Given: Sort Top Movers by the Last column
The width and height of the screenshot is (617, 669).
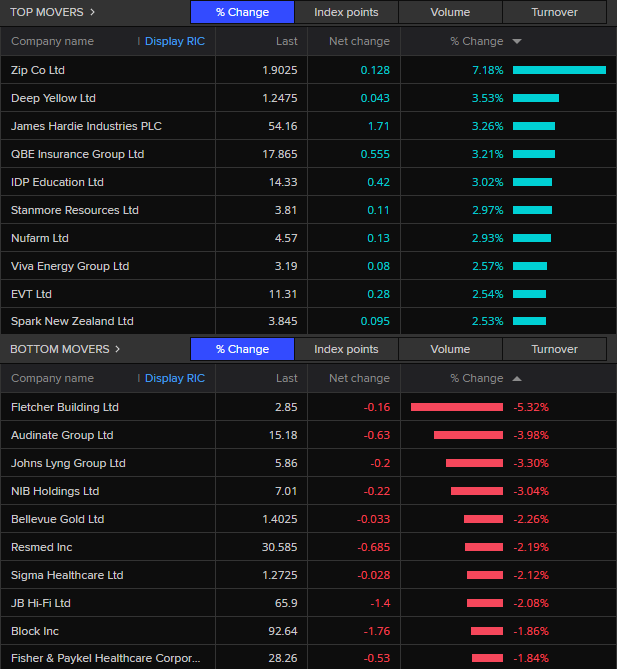Looking at the screenshot, I should 286,41.
